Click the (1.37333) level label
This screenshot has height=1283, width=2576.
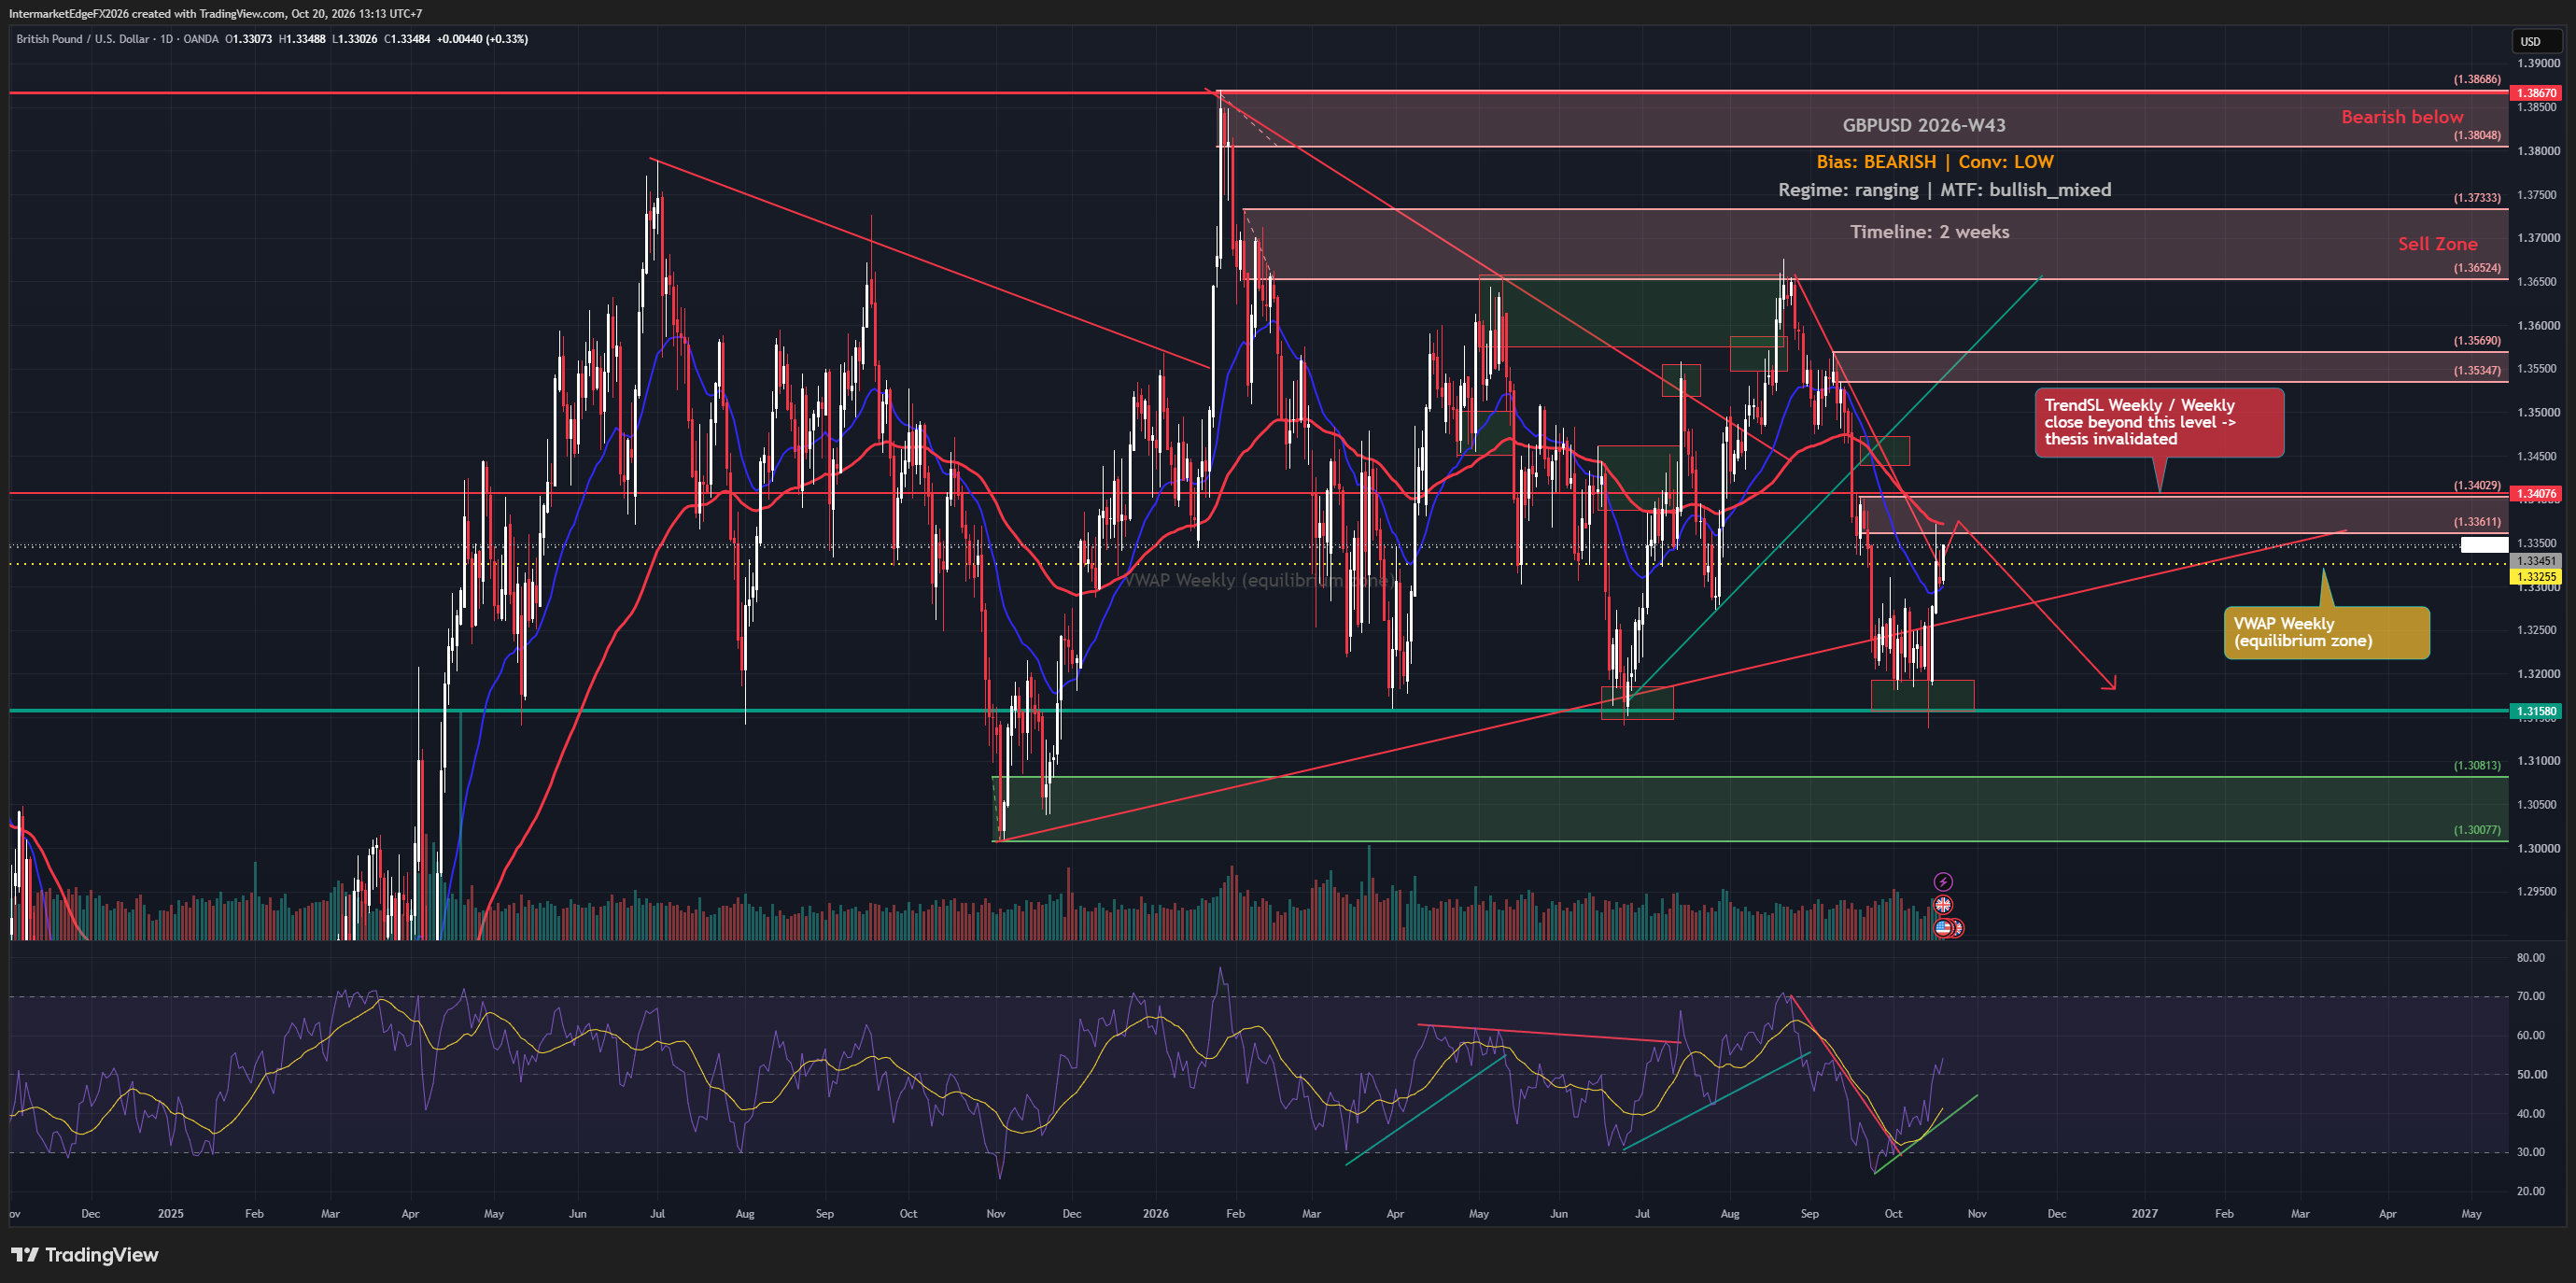2477,198
